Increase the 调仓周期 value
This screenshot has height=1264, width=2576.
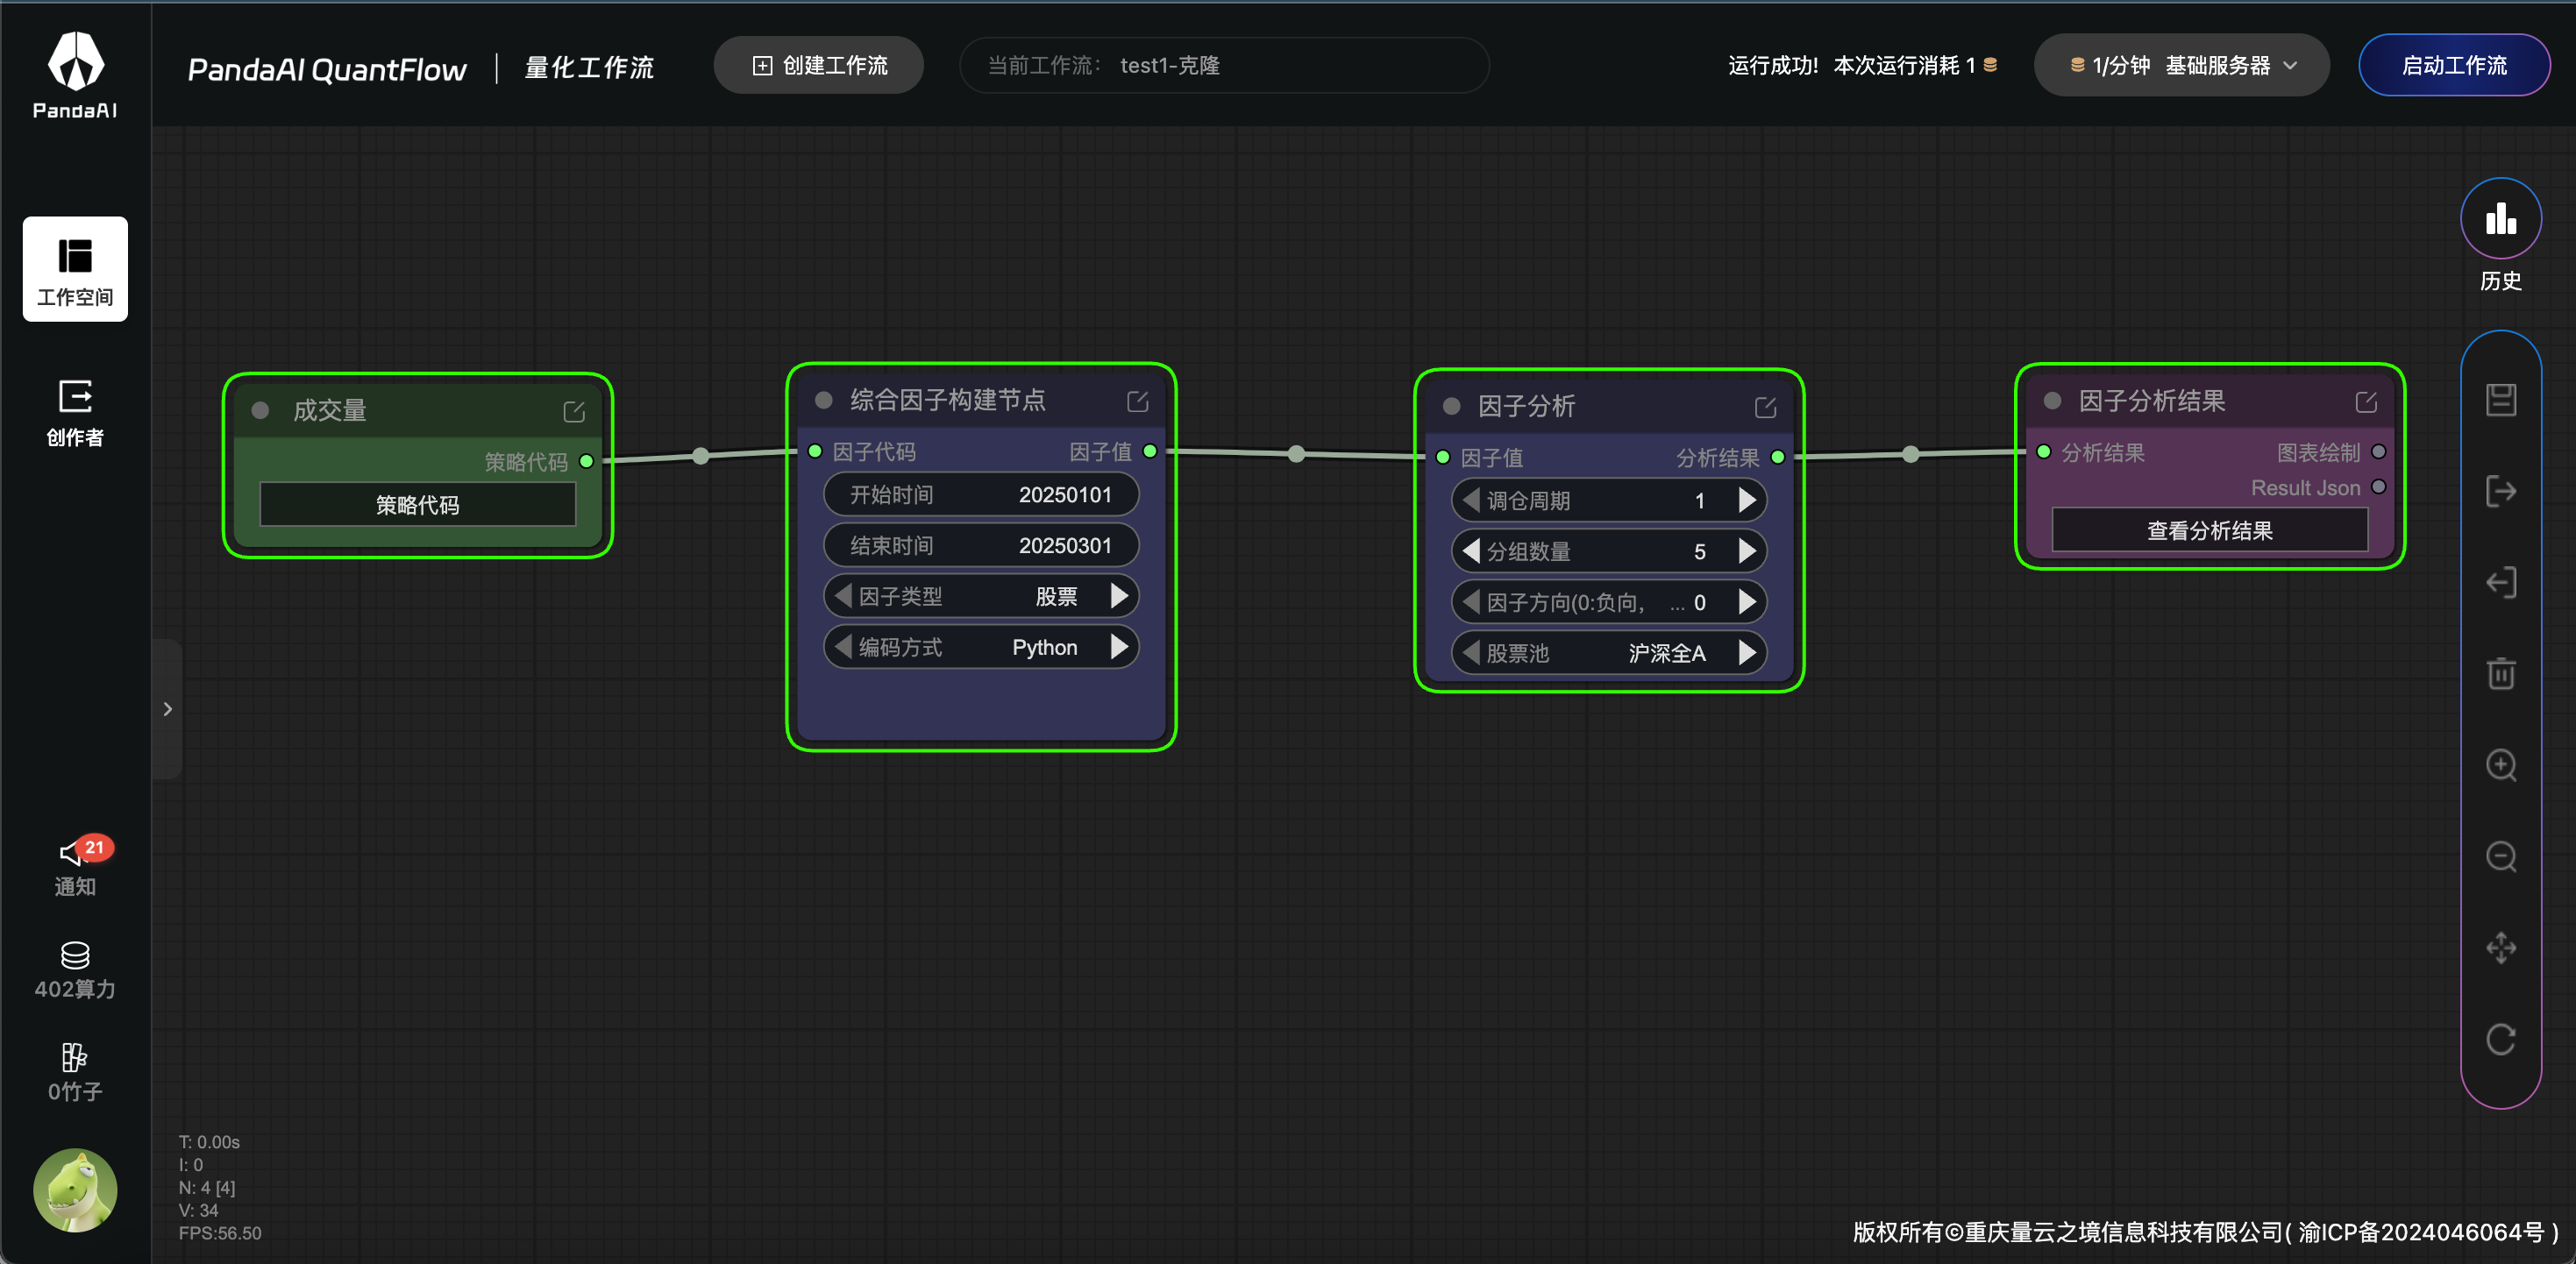[1747, 500]
